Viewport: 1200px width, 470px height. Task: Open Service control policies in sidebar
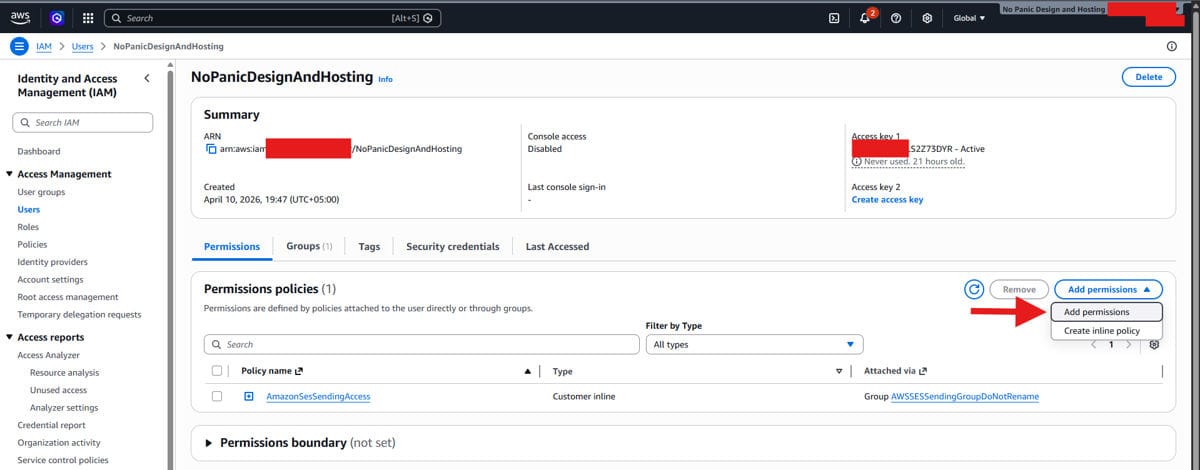coord(63,460)
